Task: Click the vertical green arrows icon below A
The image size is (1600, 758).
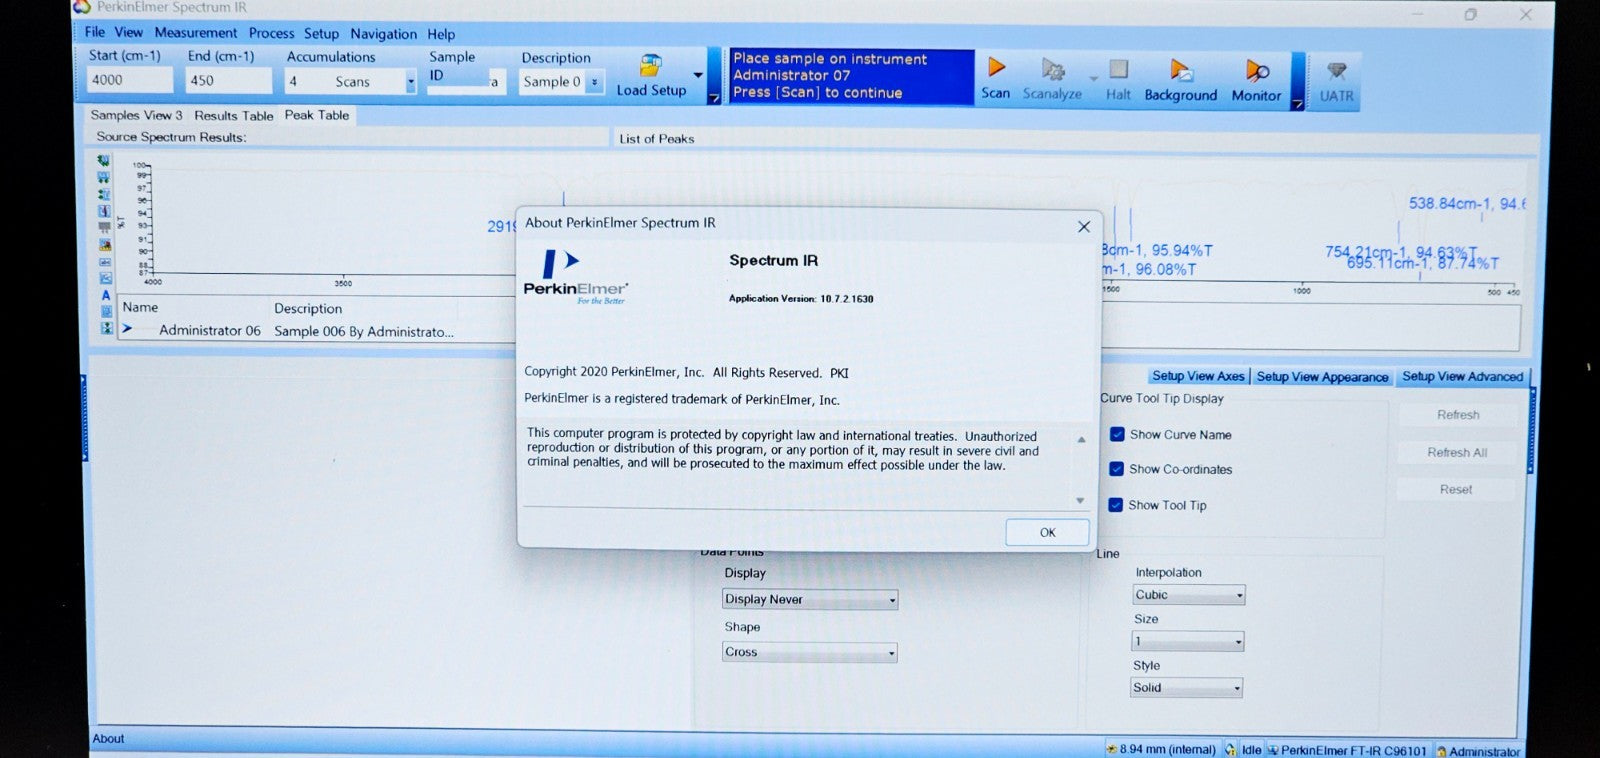Action: 105,328
